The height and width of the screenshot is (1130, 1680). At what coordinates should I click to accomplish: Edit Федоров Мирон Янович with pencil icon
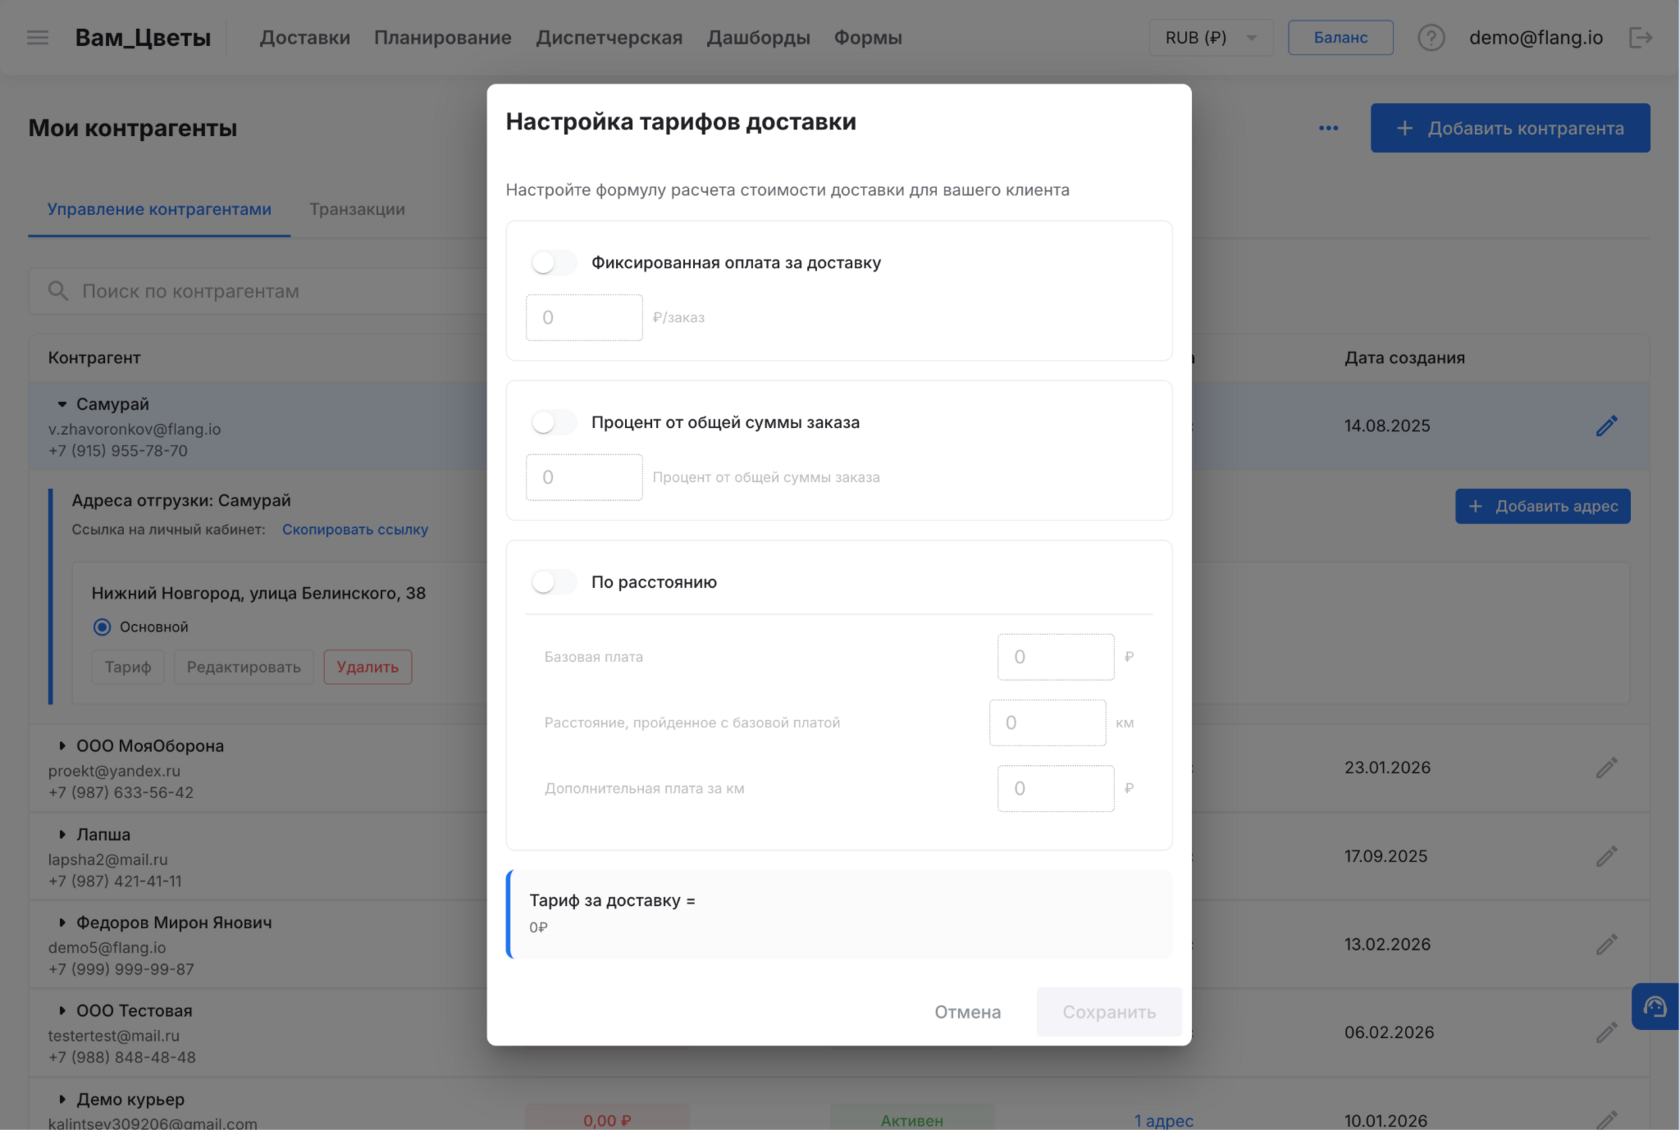[x=1607, y=944]
